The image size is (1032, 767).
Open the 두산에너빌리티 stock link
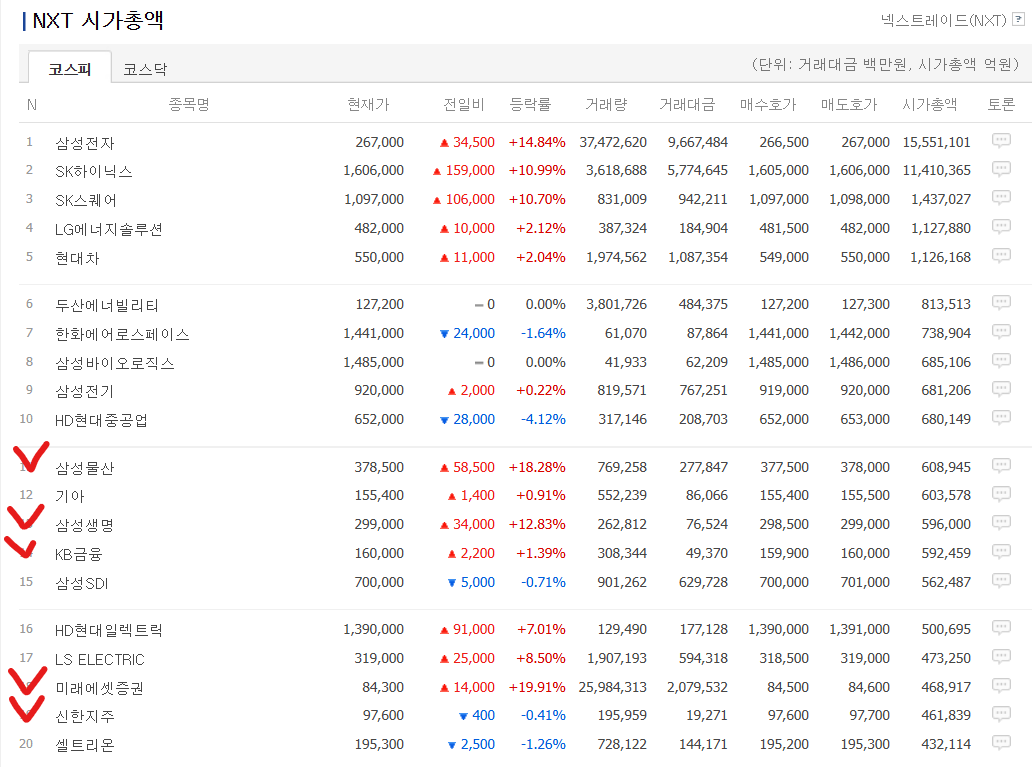pyautogui.click(x=107, y=305)
